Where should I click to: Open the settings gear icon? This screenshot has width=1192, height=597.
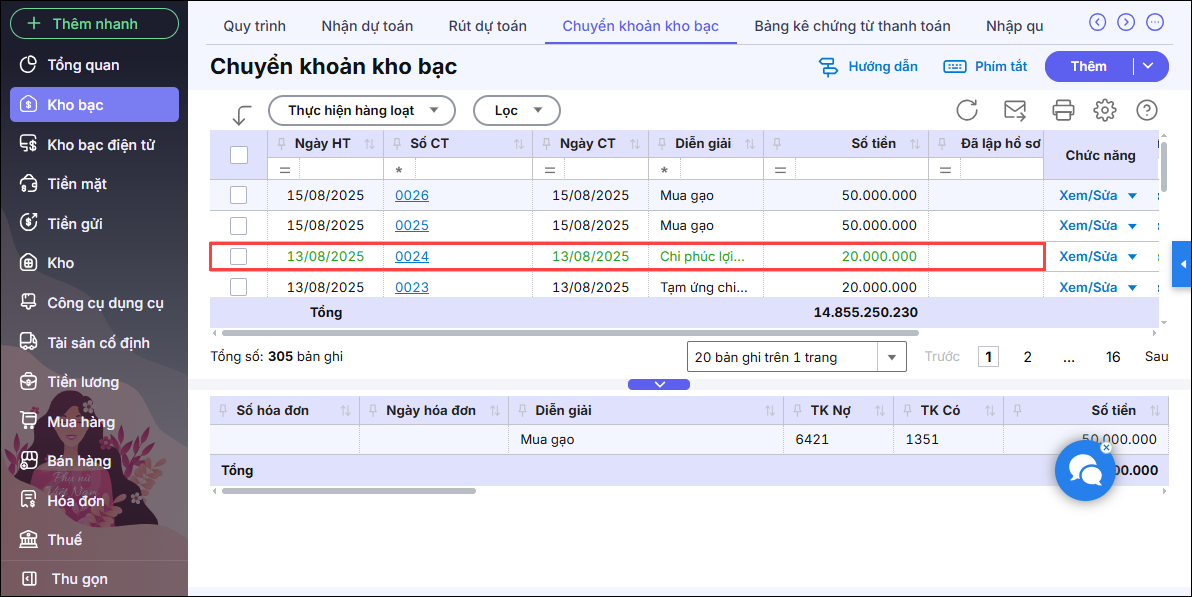(1105, 110)
